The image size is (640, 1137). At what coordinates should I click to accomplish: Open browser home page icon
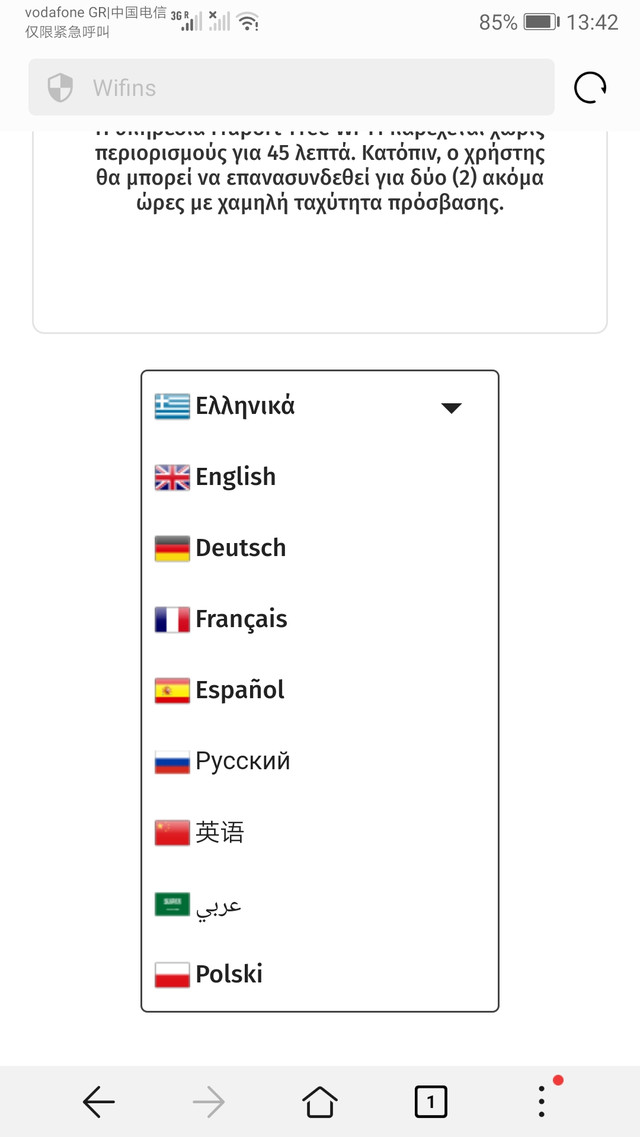320,1102
